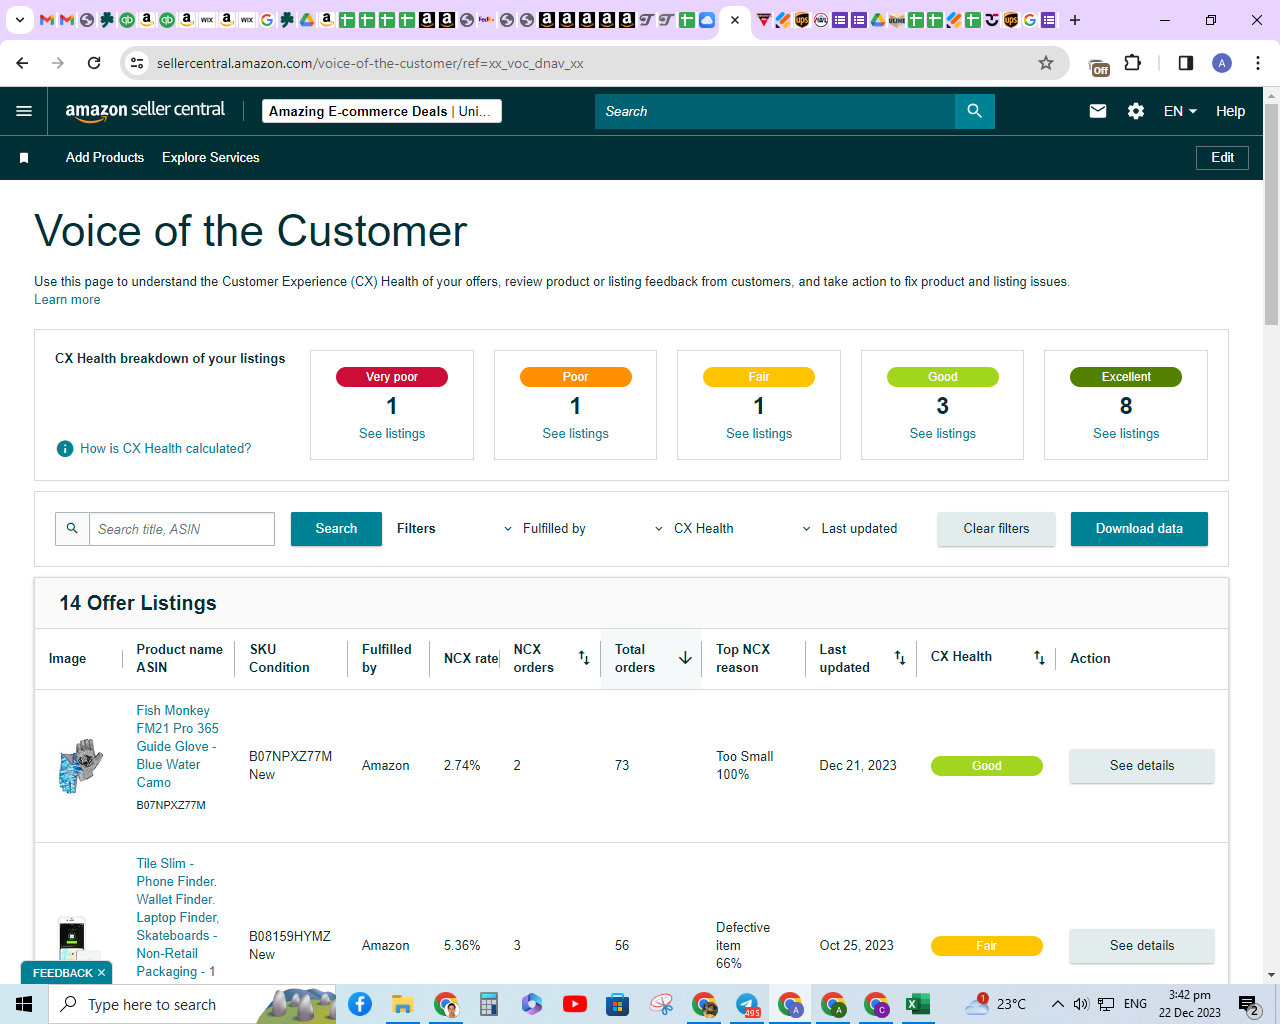Image resolution: width=1280 pixels, height=1024 pixels.
Task: See listings under Very poor
Action: pyautogui.click(x=392, y=433)
